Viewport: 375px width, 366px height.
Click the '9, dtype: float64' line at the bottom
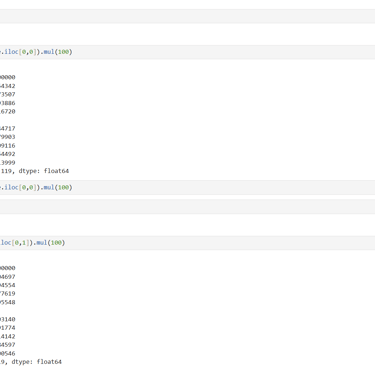(x=31, y=362)
